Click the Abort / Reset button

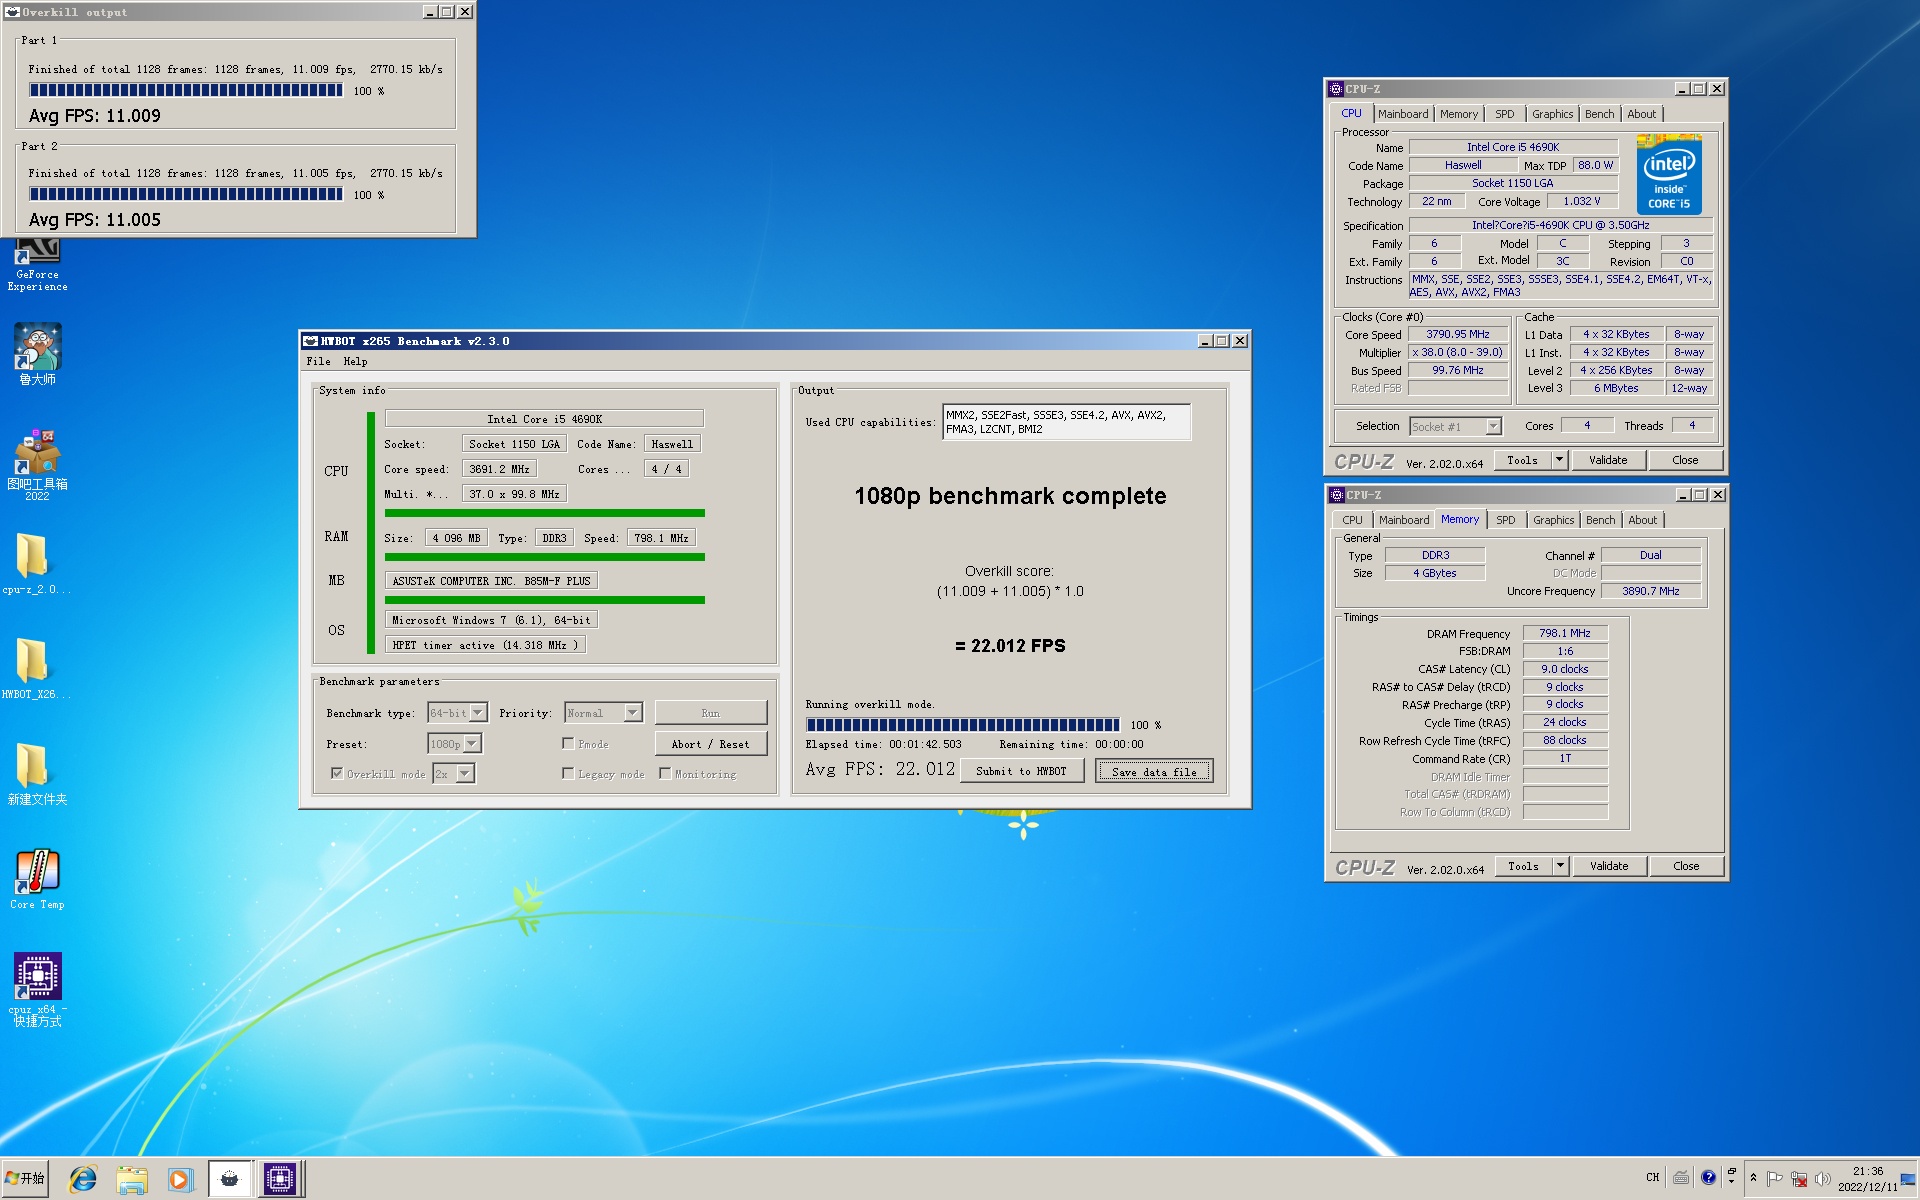pyautogui.click(x=710, y=744)
